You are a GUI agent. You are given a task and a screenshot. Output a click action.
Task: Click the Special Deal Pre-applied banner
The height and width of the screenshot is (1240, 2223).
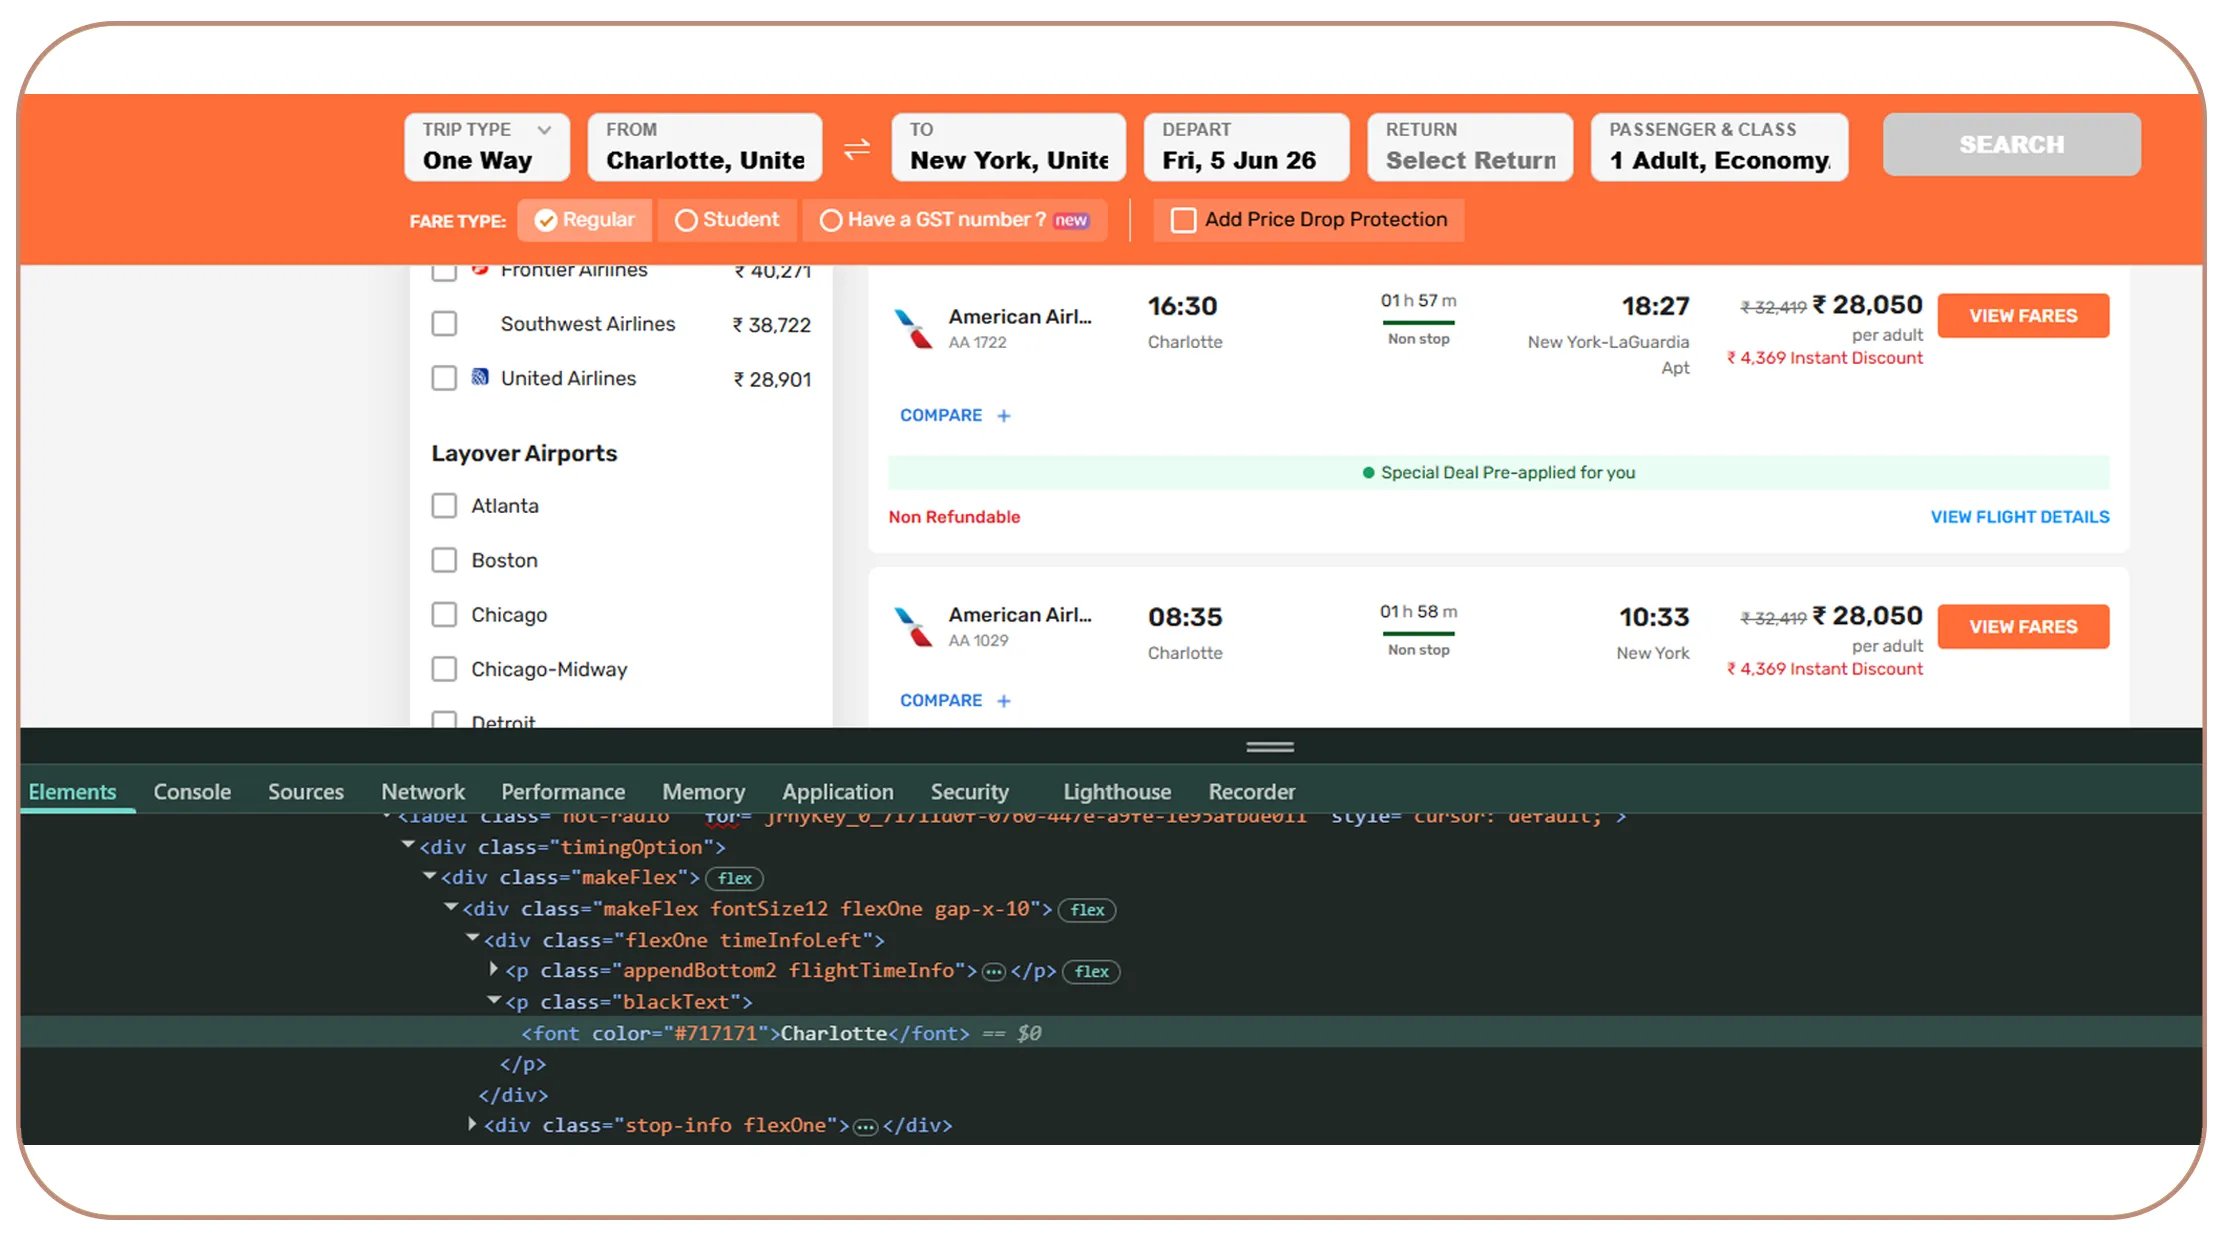1499,473
